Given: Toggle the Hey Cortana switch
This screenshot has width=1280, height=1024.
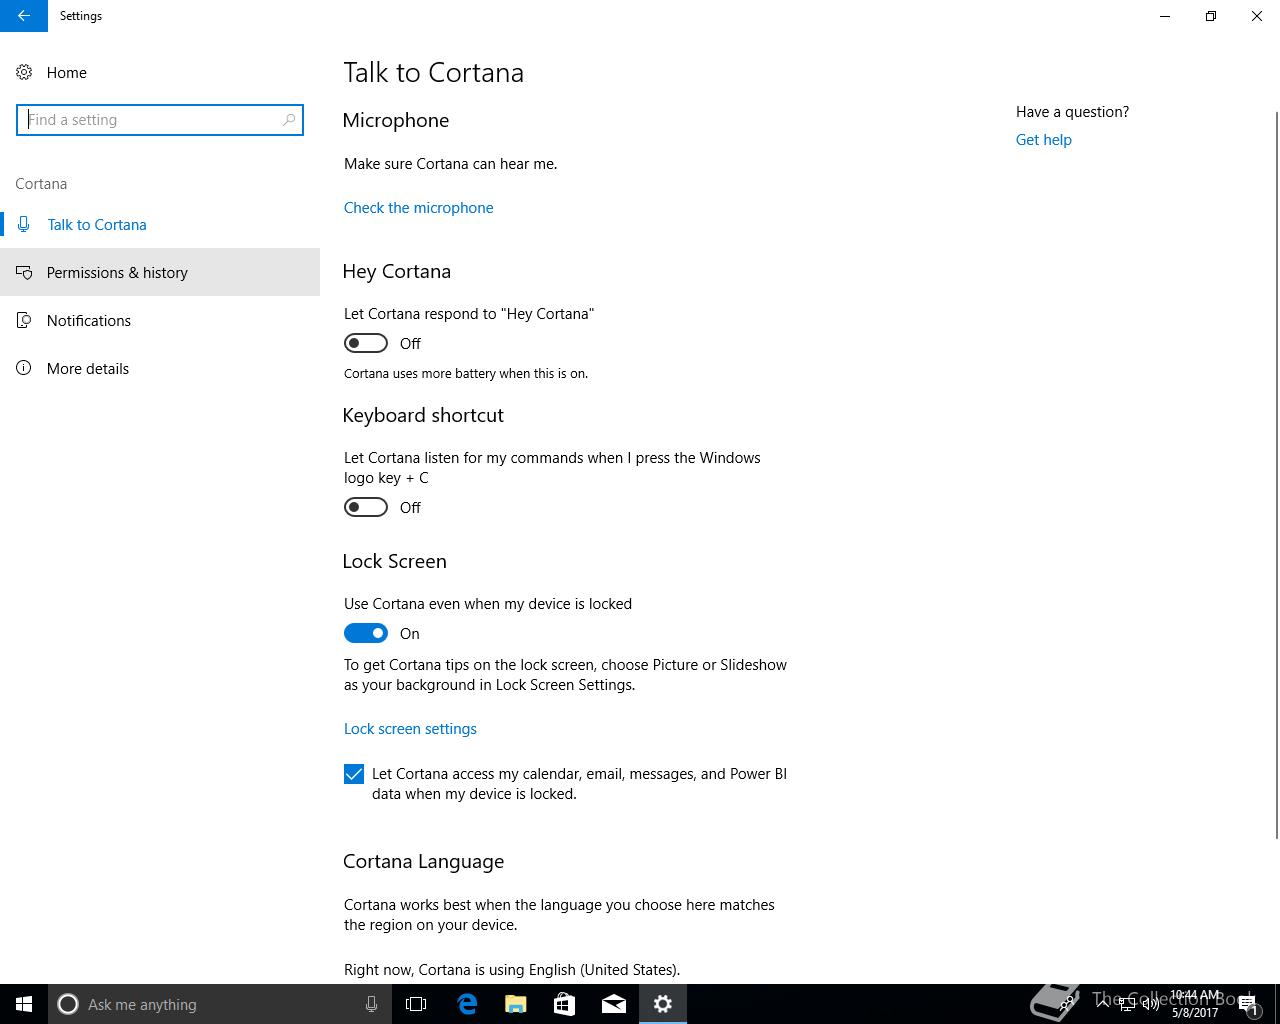Looking at the screenshot, I should [x=366, y=343].
